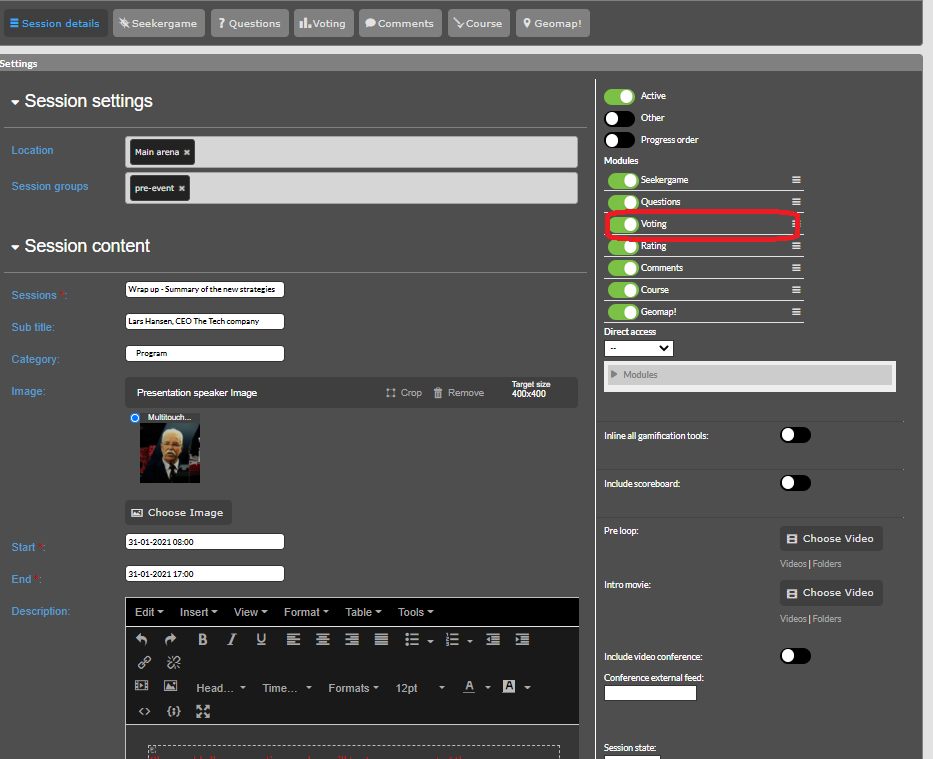Insert a link using the chain icon

click(144, 662)
